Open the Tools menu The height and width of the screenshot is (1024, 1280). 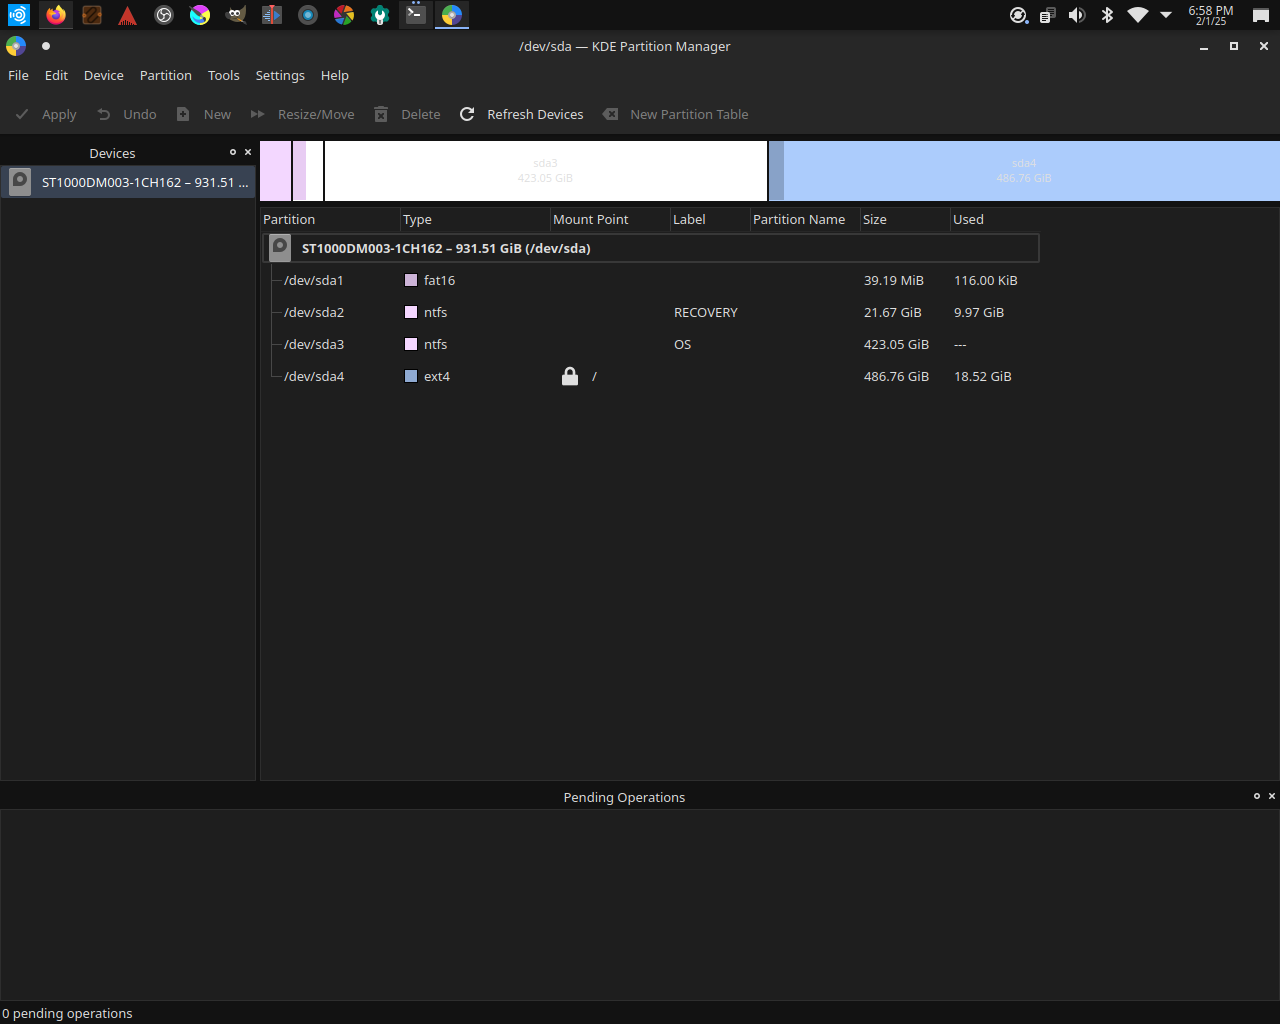coord(223,75)
